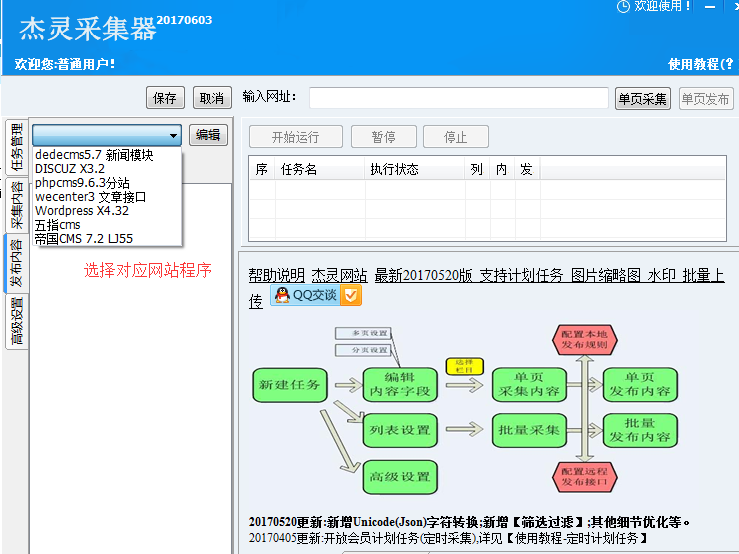
Task: Click the 保存 button
Action: (165, 98)
